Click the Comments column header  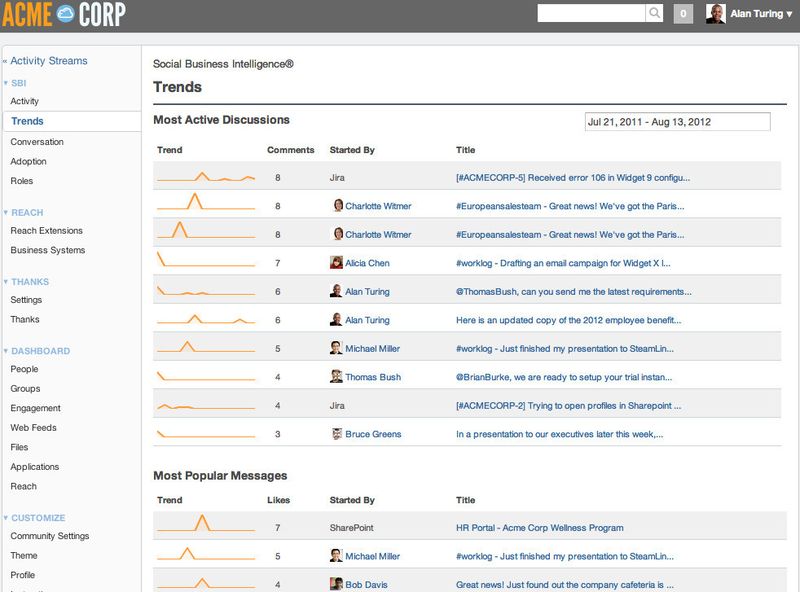click(x=290, y=150)
